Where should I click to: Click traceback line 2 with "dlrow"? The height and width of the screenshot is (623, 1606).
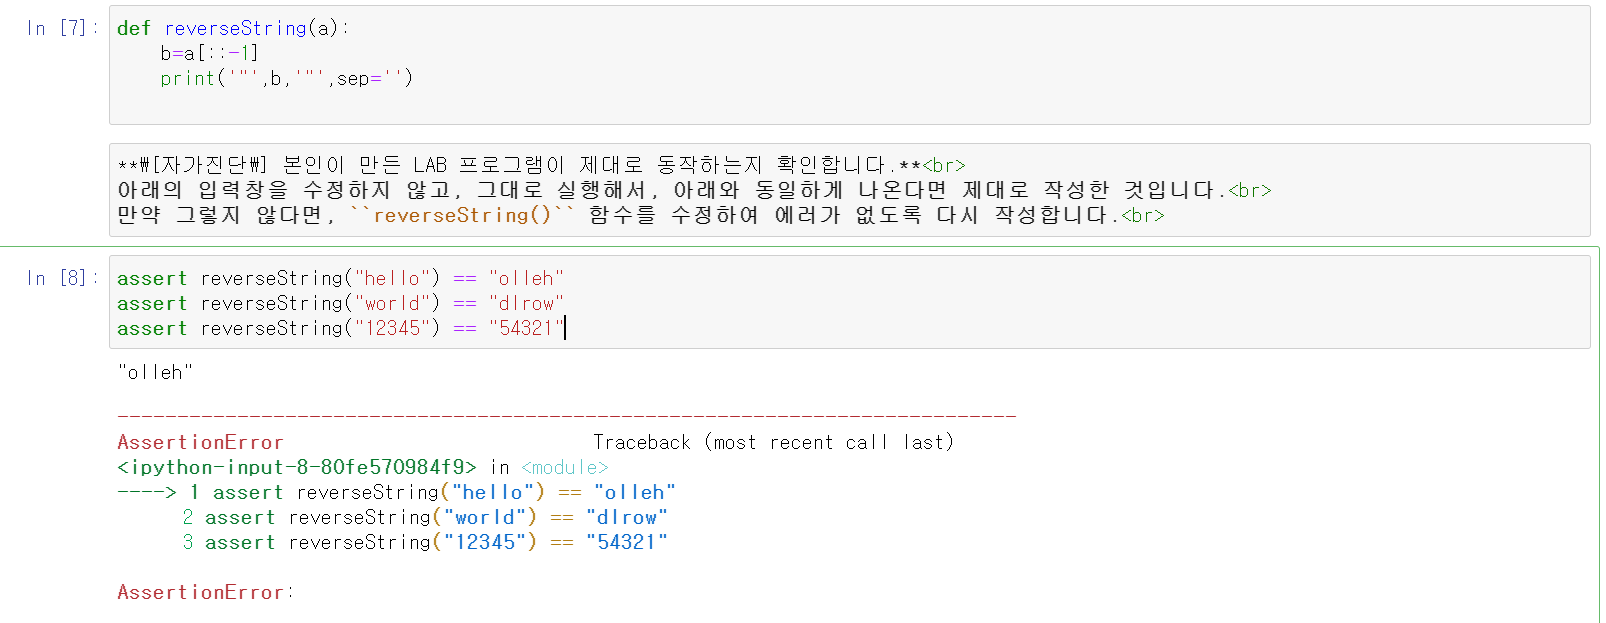(425, 517)
